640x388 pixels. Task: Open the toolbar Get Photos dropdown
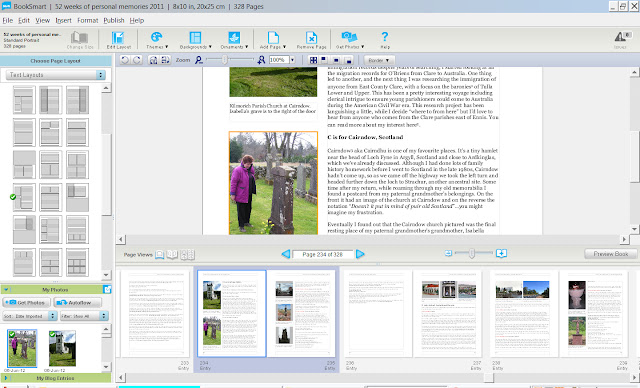coord(350,40)
